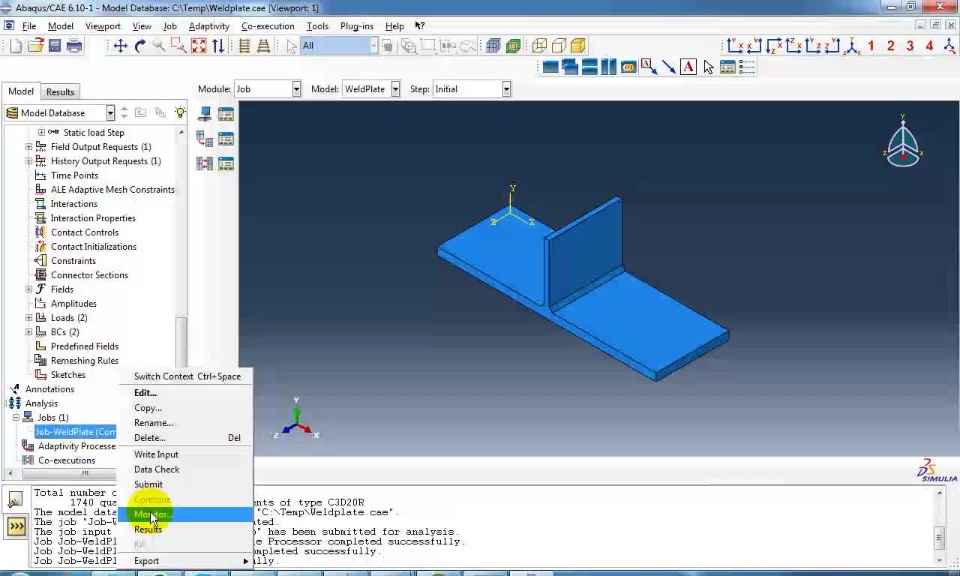Open the Co-execution Manager icon
This screenshot has width=960, height=576.
pyautogui.click(x=226, y=163)
